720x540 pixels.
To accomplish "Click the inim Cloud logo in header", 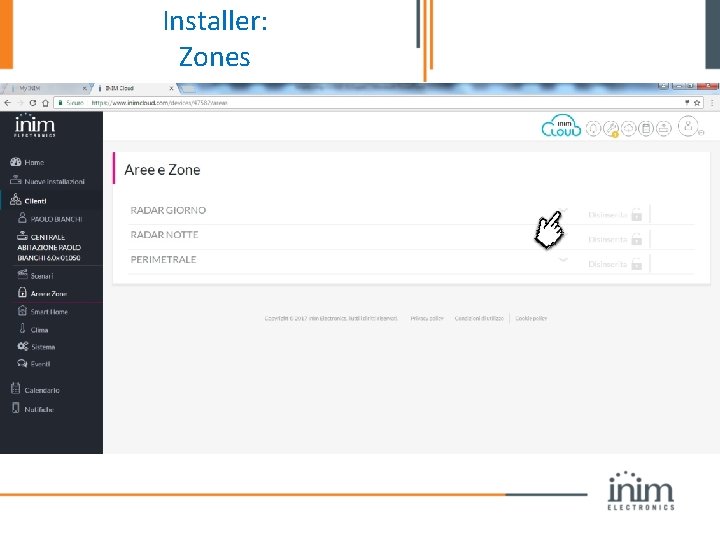I will 561,126.
